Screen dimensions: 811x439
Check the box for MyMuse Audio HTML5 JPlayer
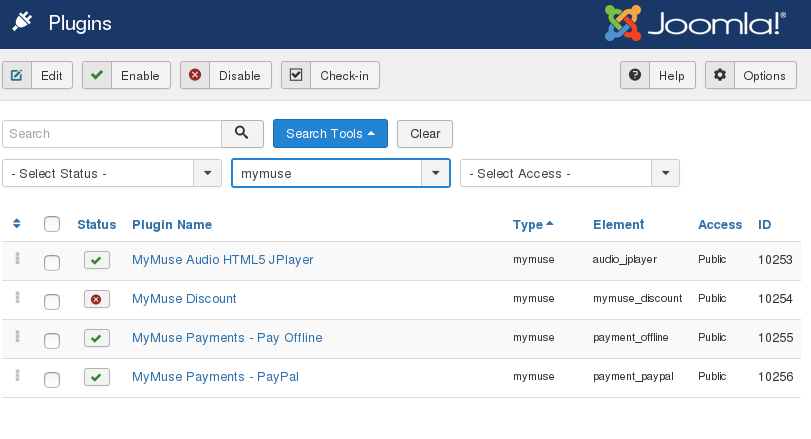(52, 263)
